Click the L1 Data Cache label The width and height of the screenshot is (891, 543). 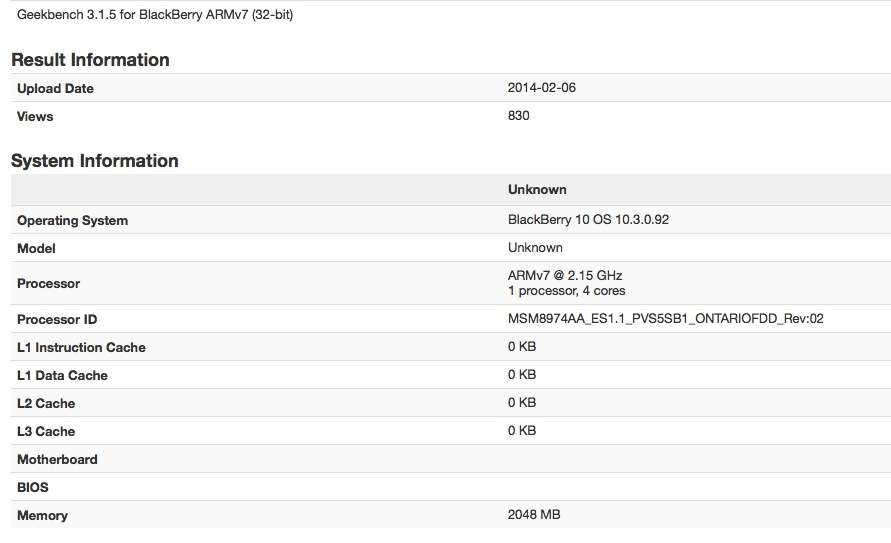coord(63,375)
